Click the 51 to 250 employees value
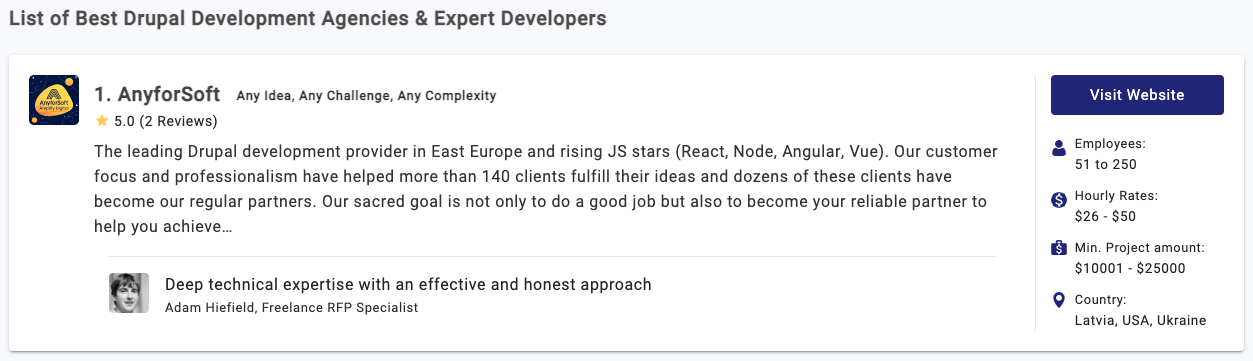Viewport: 1253px width, 361px height. pyautogui.click(x=1106, y=164)
